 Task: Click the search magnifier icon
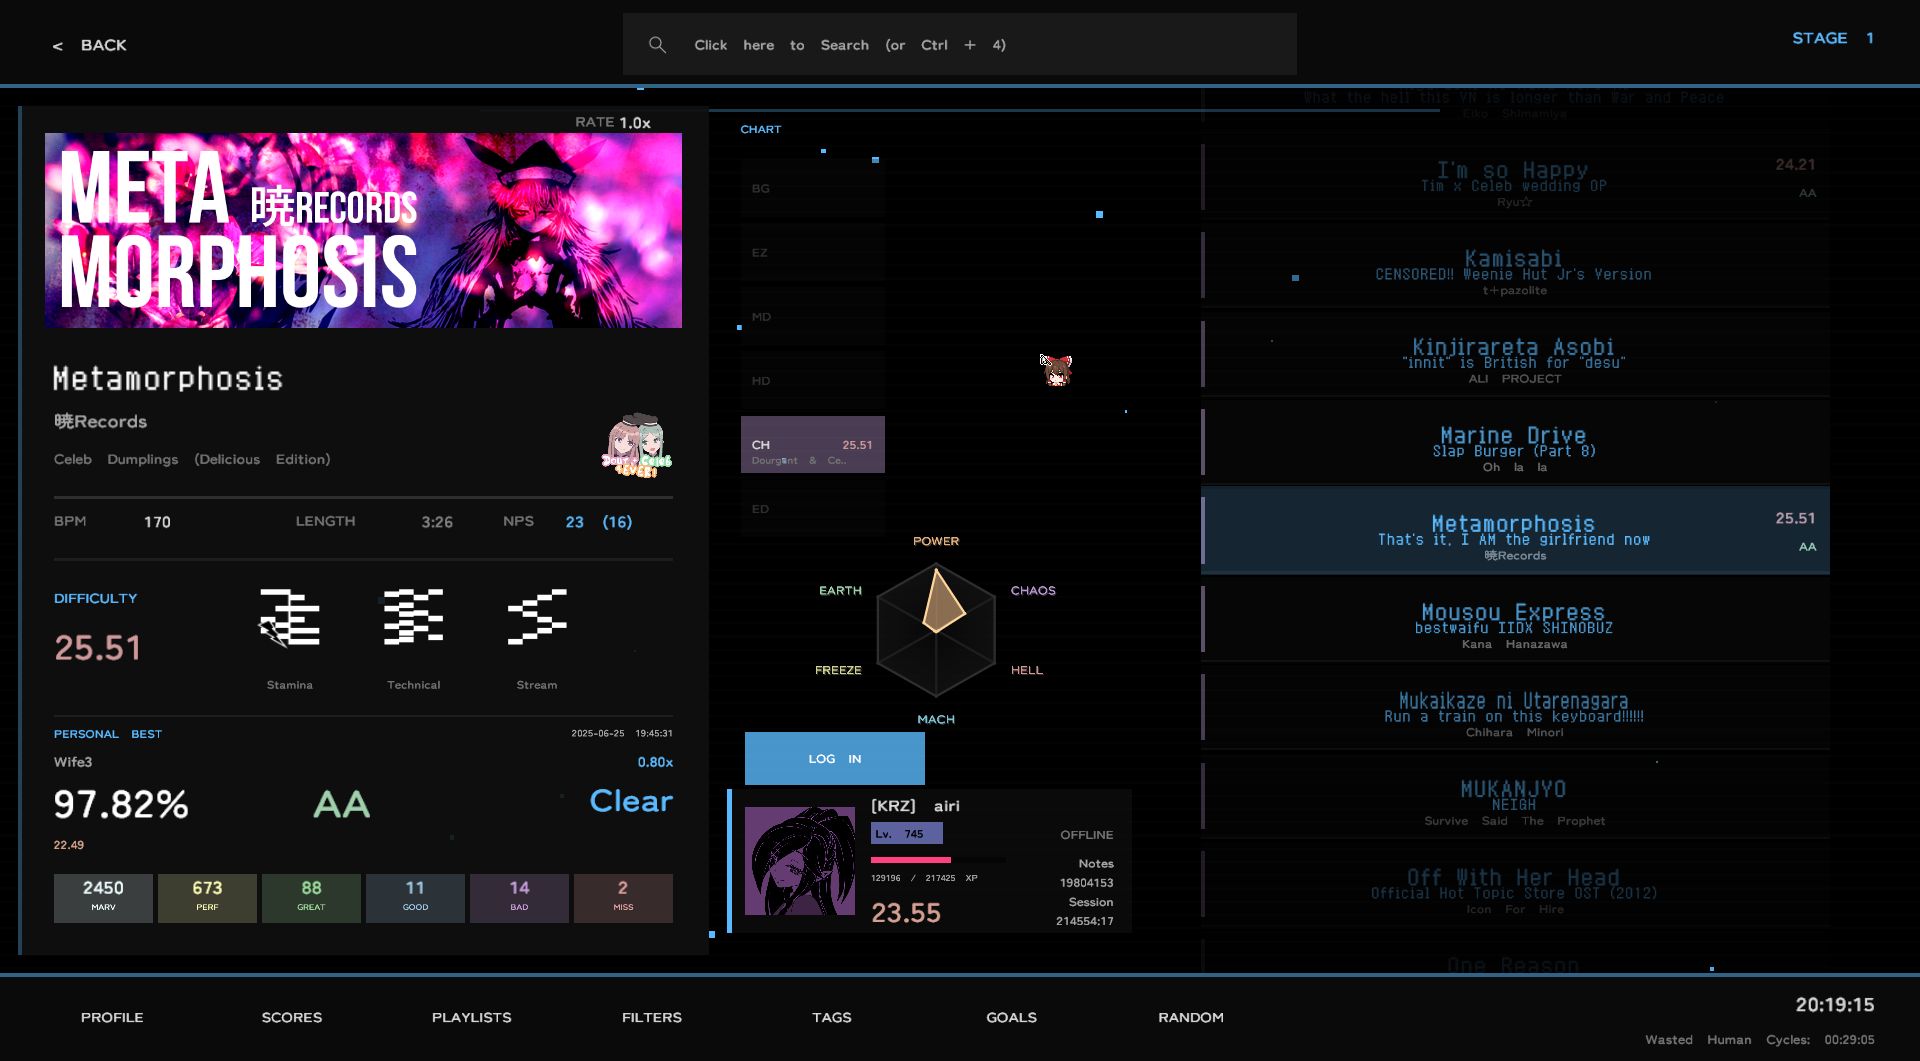[657, 45]
